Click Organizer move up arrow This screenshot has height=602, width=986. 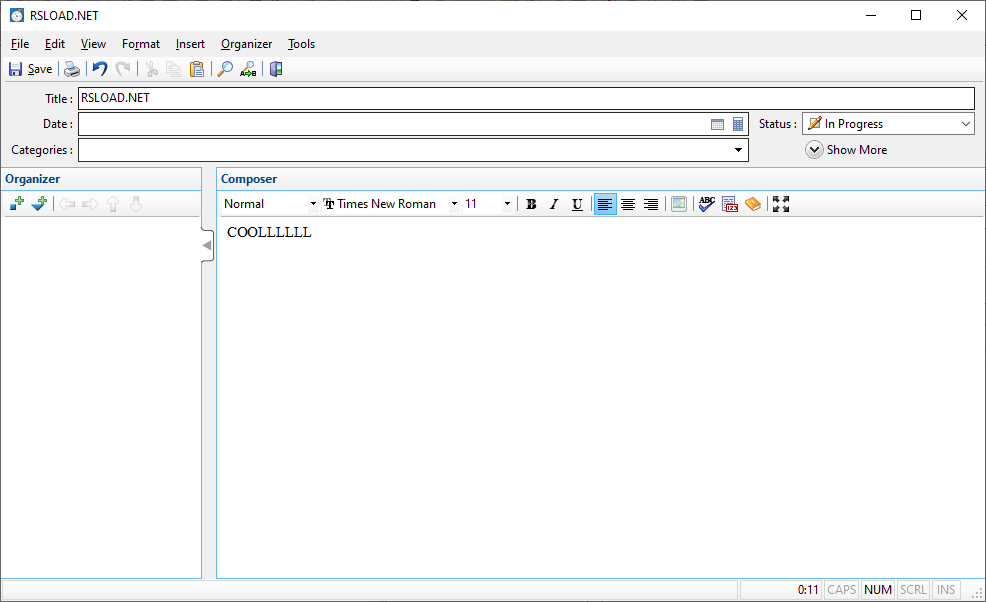pyautogui.click(x=113, y=204)
